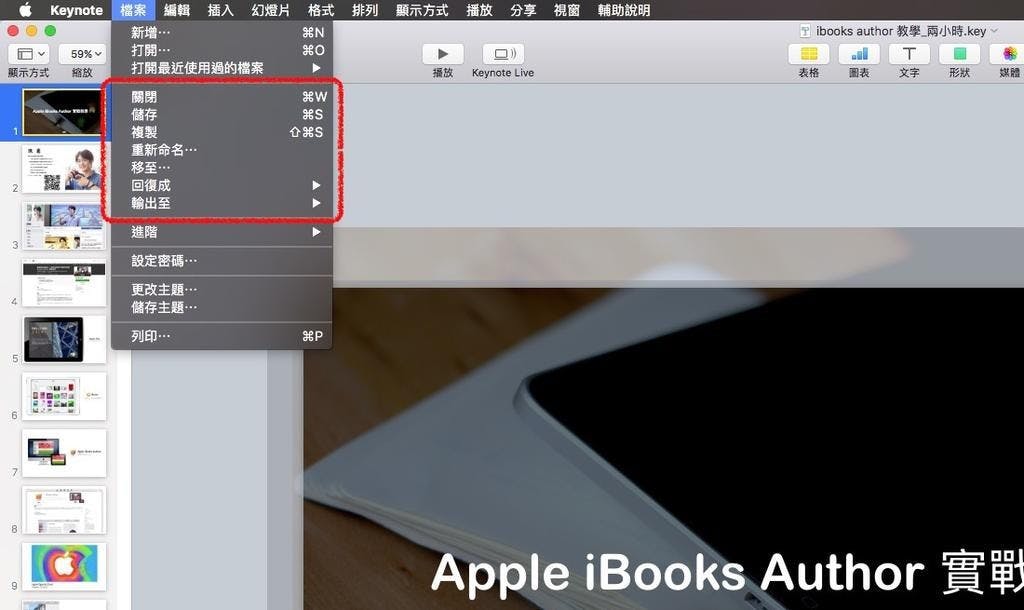The height and width of the screenshot is (610, 1024).
Task: Select slide 8 thumbnail
Action: (x=63, y=509)
